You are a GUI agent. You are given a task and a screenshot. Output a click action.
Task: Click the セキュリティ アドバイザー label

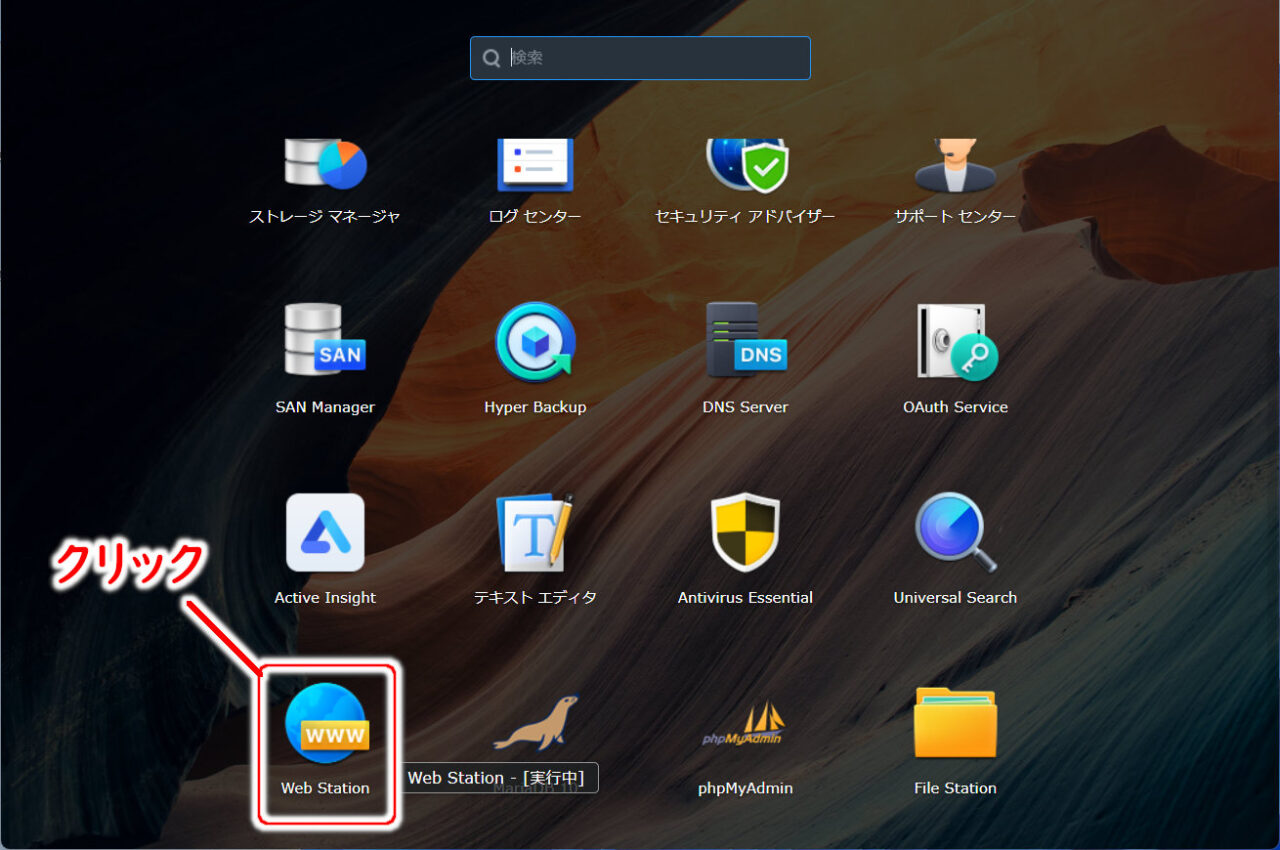coord(745,216)
